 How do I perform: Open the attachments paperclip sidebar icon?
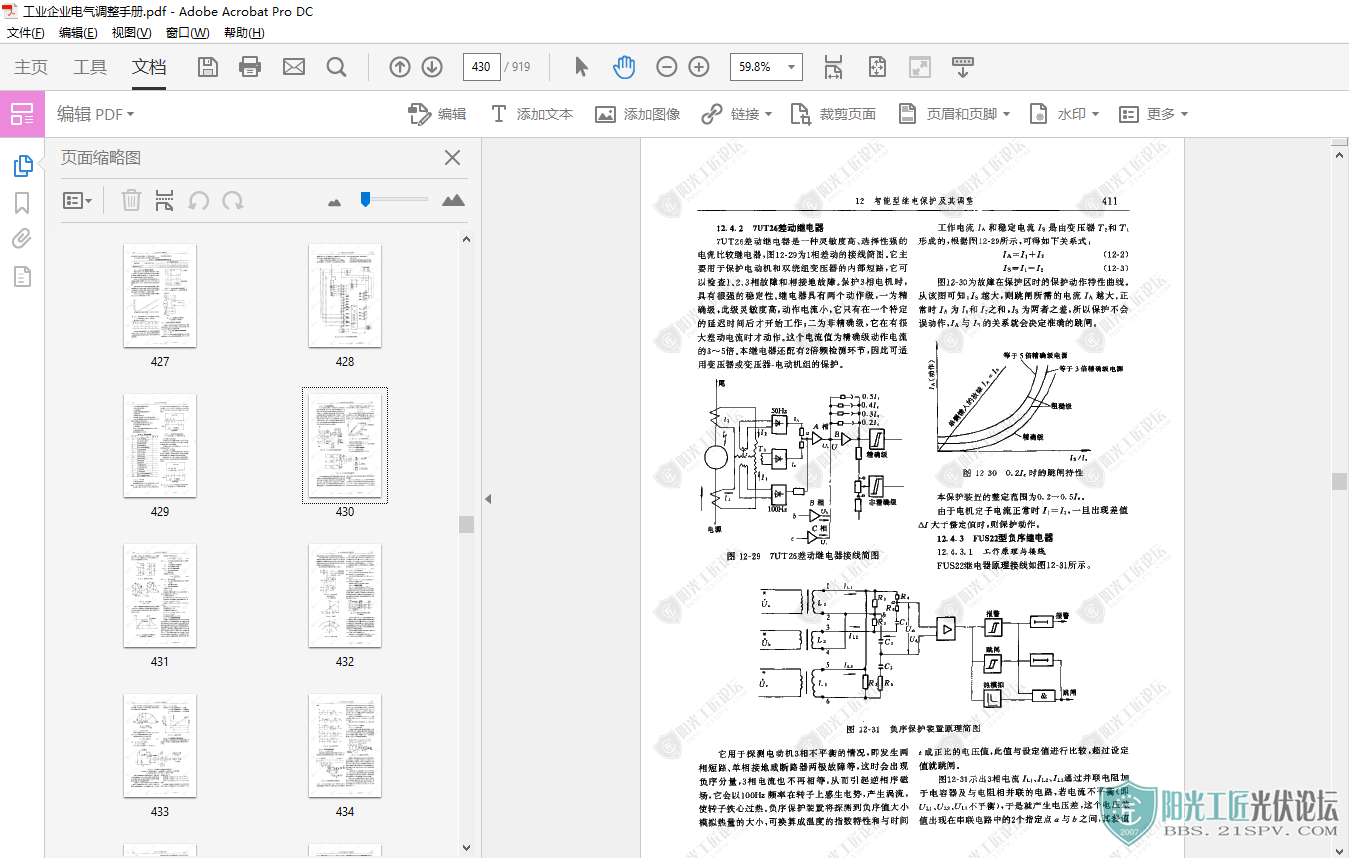pyautogui.click(x=22, y=239)
